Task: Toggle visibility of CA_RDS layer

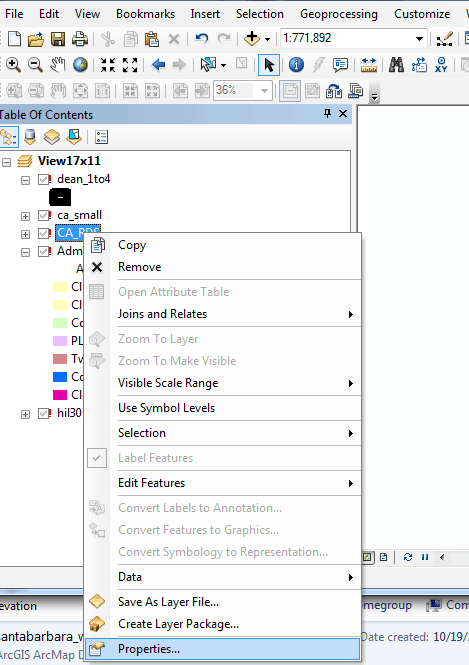Action: (x=44, y=233)
